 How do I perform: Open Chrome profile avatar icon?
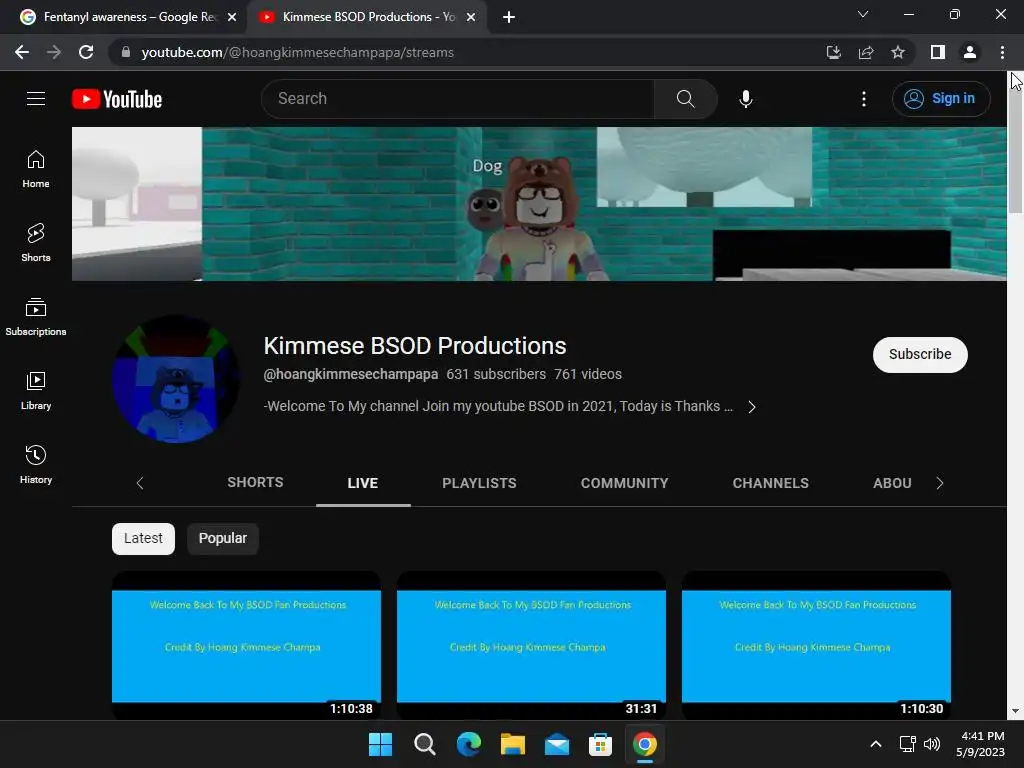(970, 52)
